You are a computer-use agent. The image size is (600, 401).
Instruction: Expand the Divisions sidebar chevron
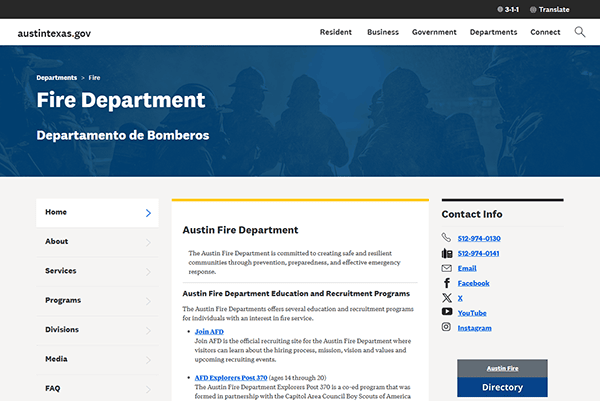click(x=148, y=331)
